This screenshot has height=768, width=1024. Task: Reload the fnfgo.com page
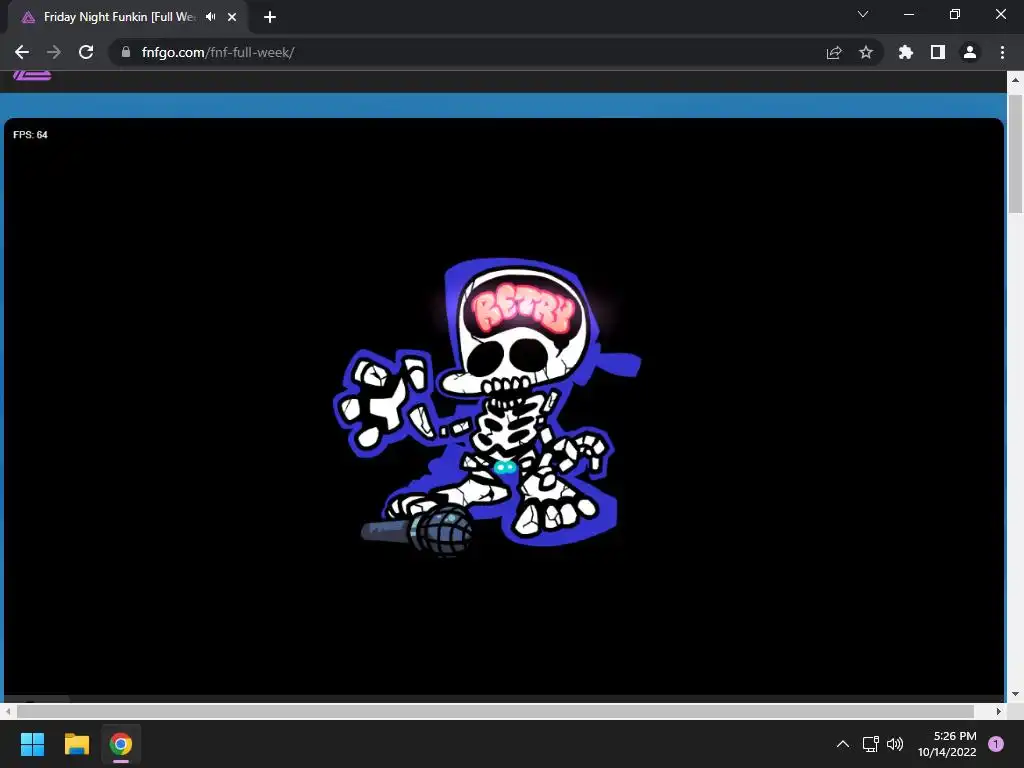point(86,52)
